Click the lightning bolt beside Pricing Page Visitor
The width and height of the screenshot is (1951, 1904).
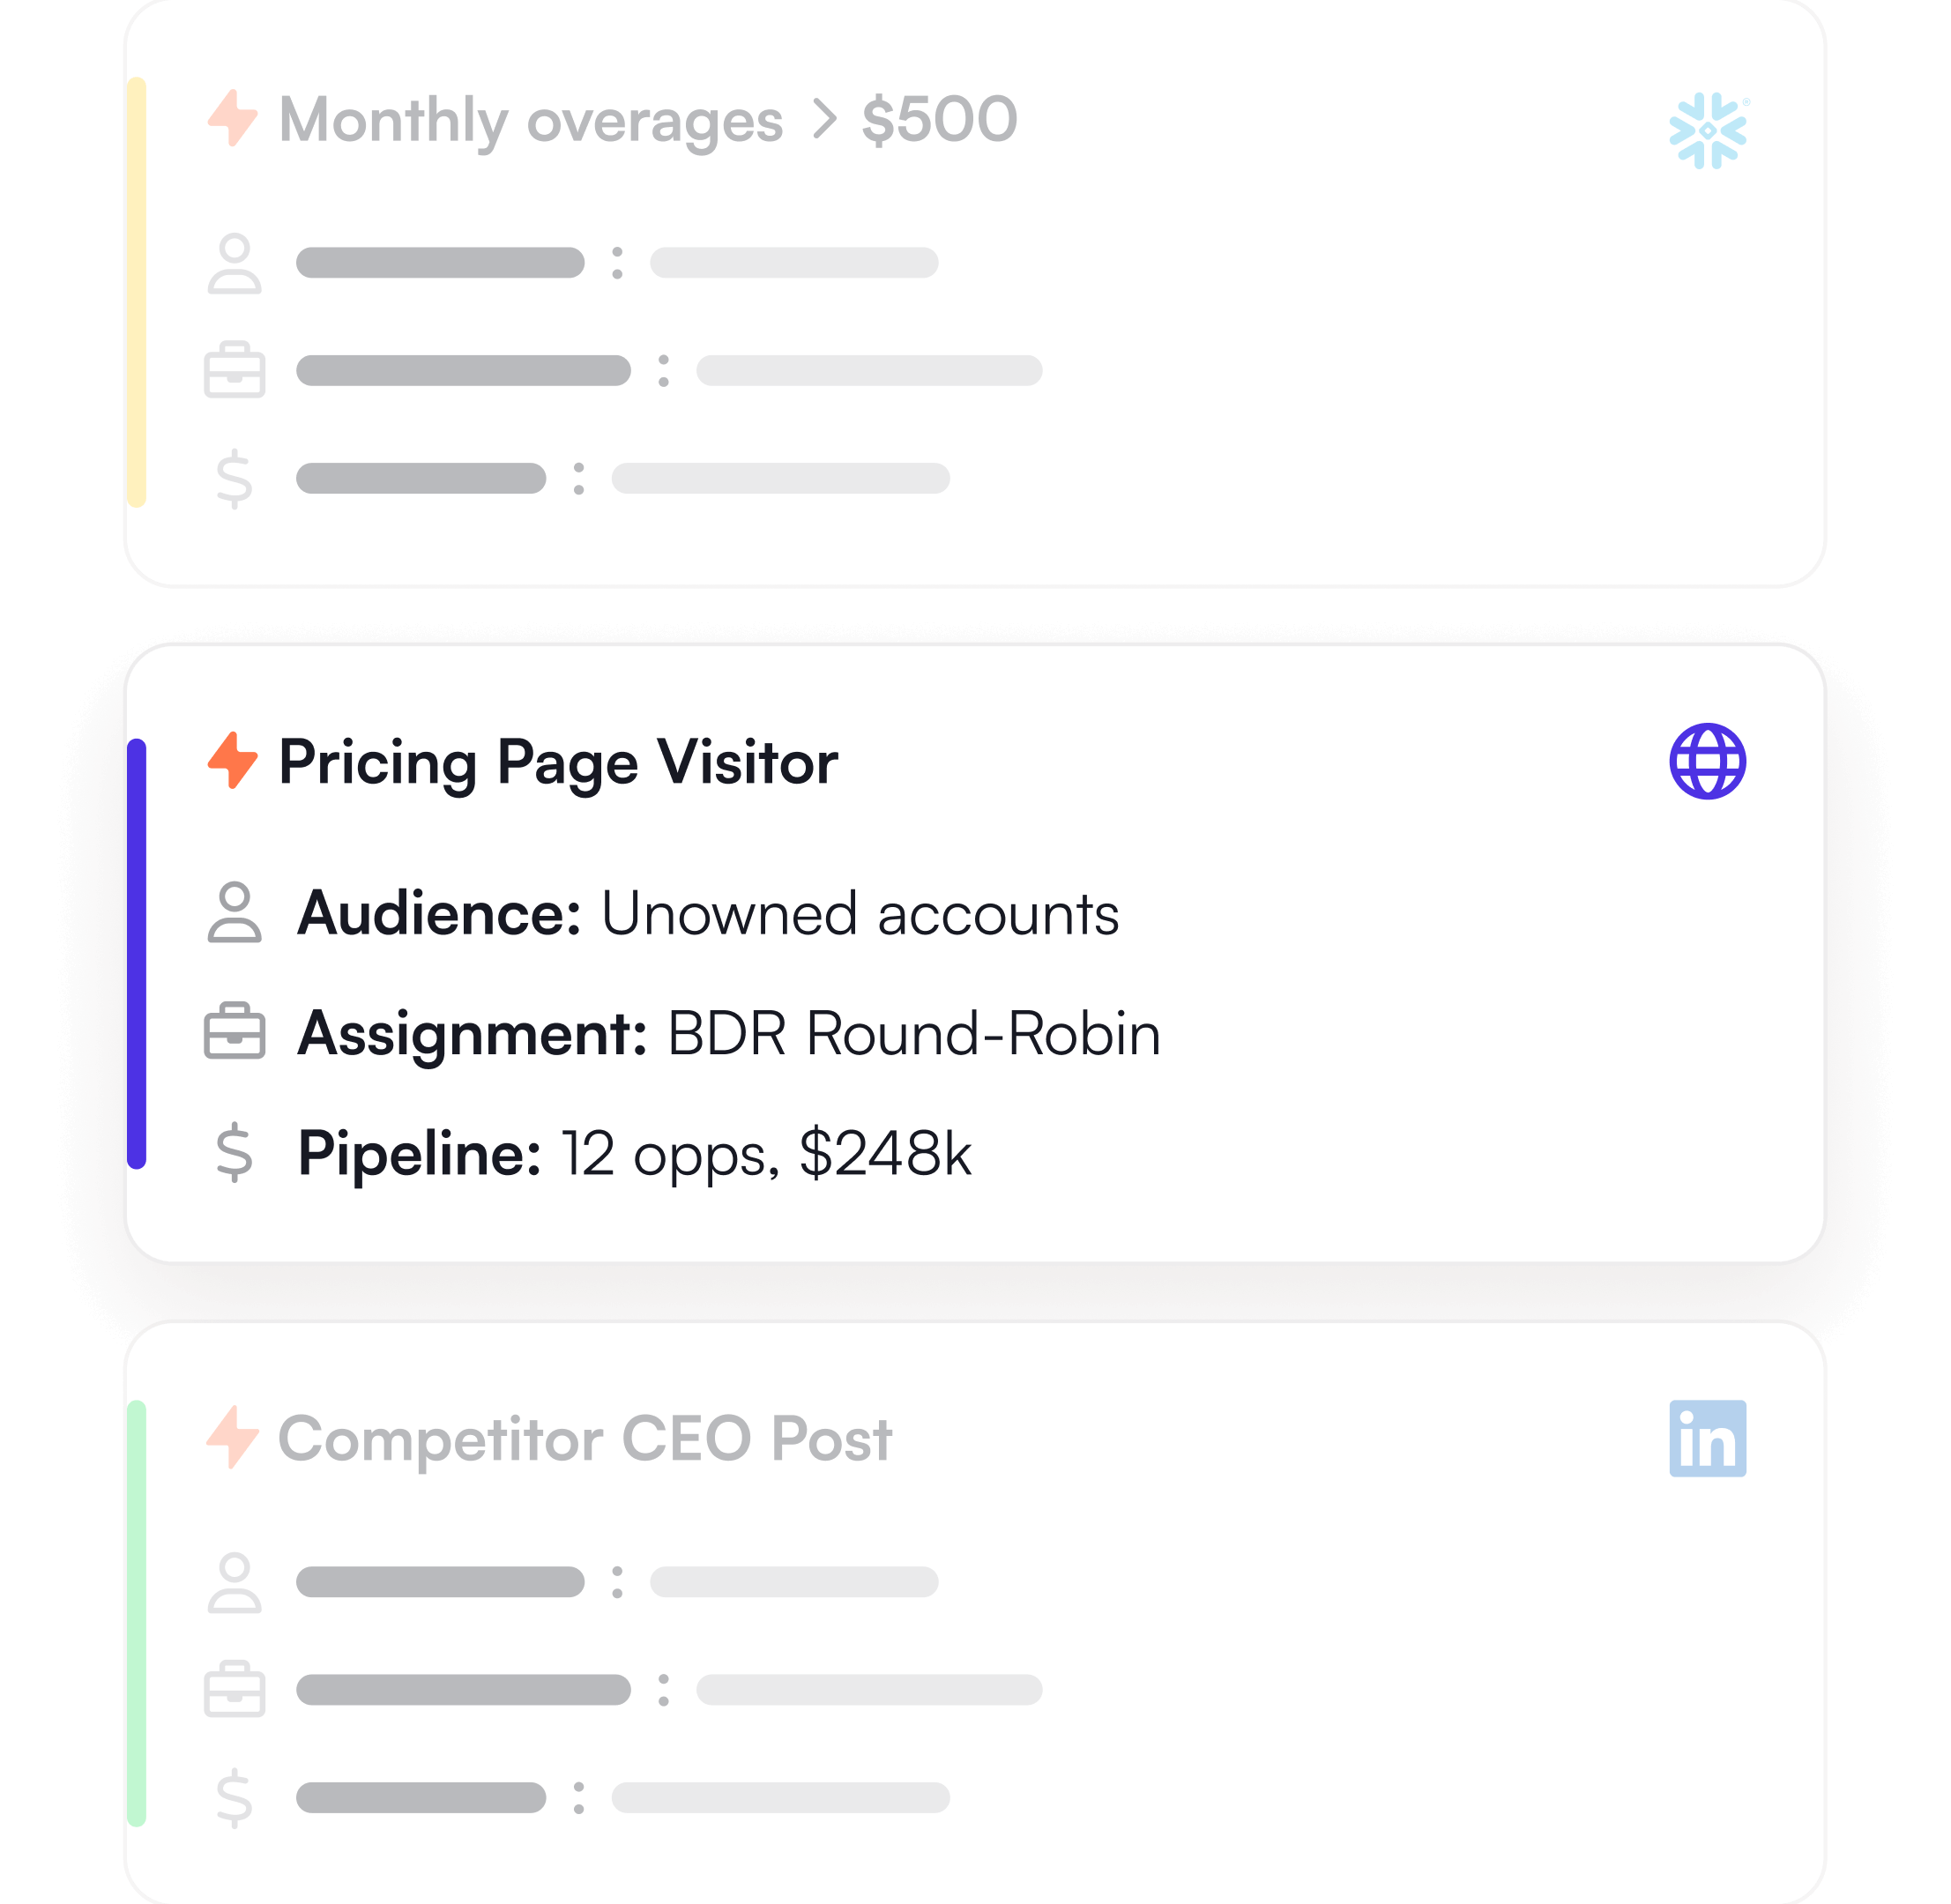tap(233, 760)
